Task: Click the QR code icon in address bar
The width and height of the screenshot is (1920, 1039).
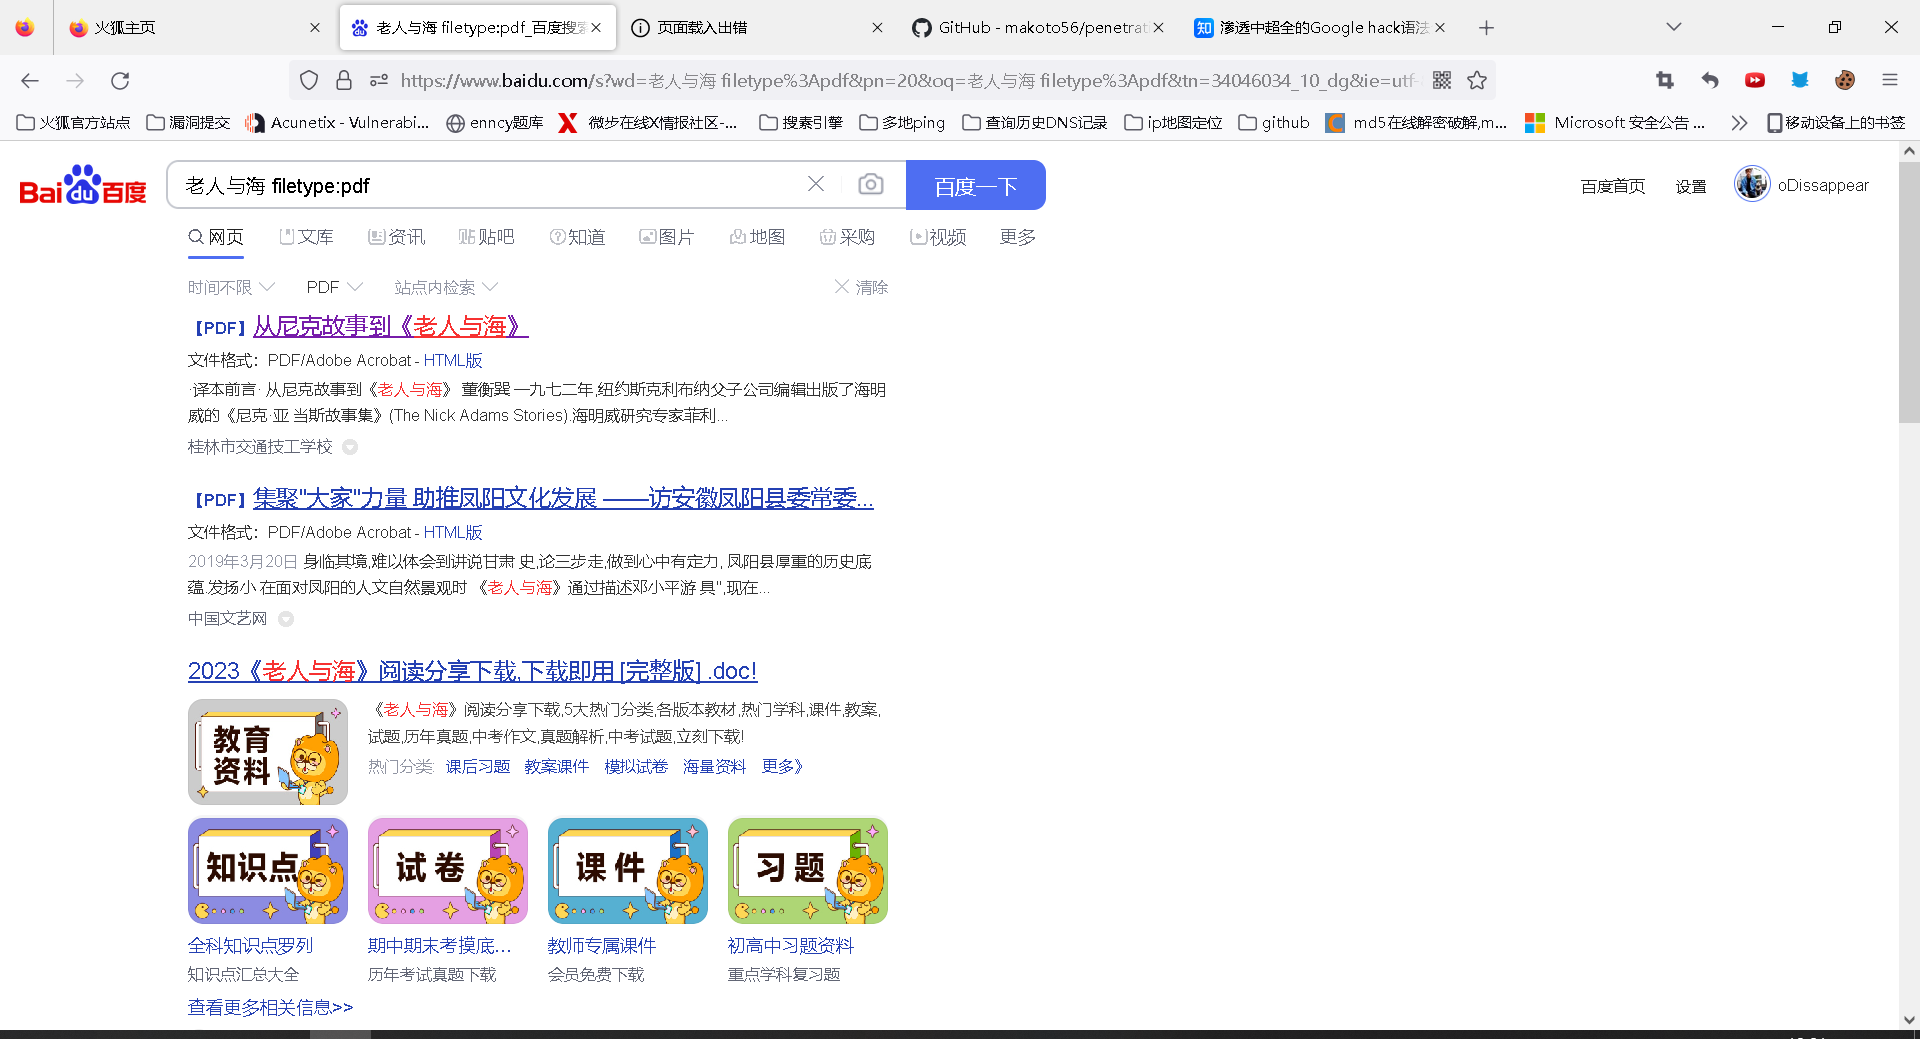Action: tap(1442, 80)
